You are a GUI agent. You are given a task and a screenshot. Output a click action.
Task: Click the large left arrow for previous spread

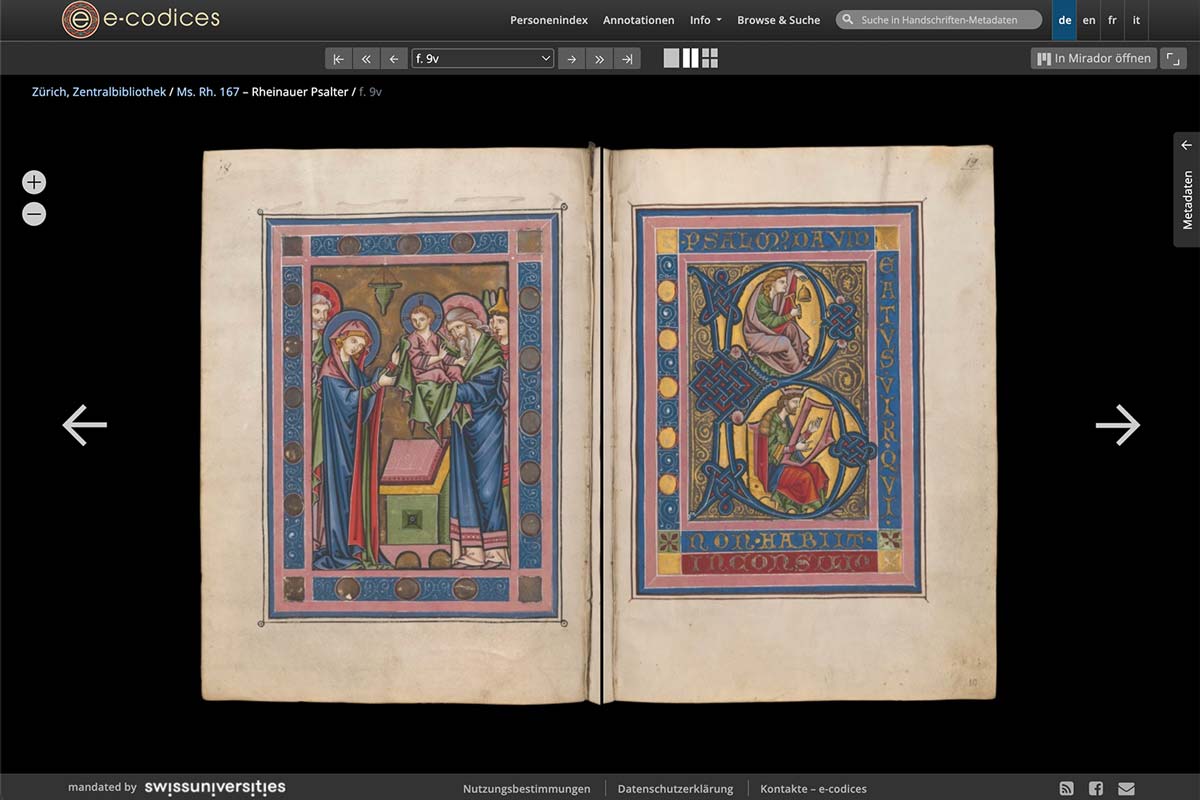(x=85, y=425)
